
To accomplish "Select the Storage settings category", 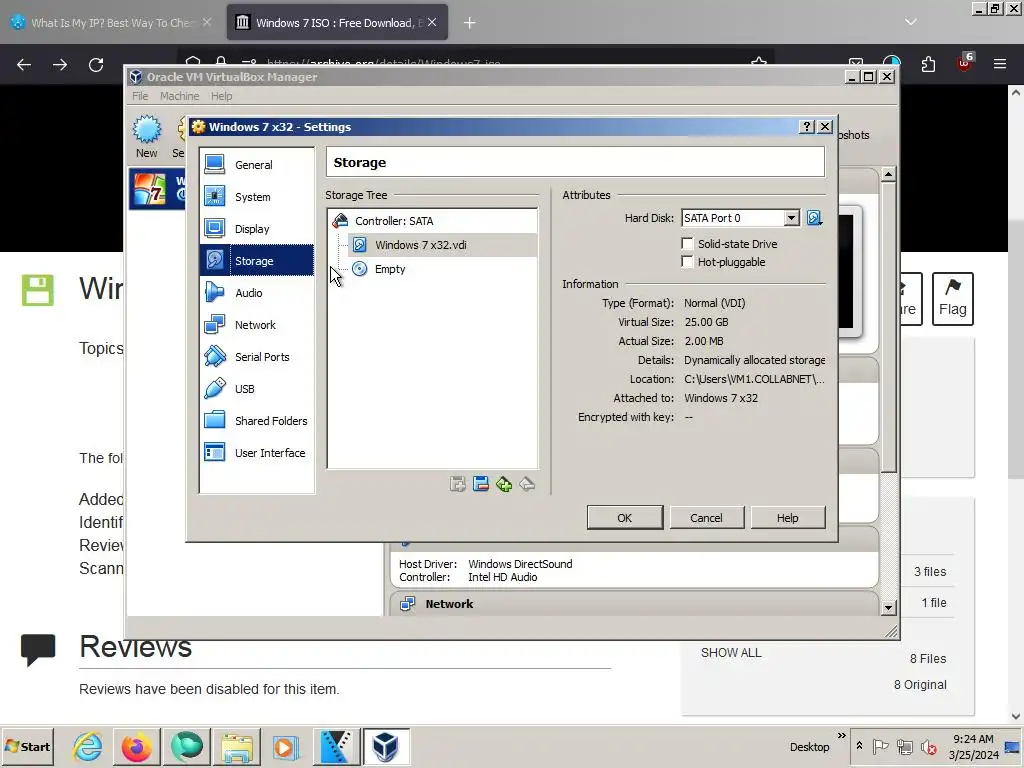I will 257,261.
